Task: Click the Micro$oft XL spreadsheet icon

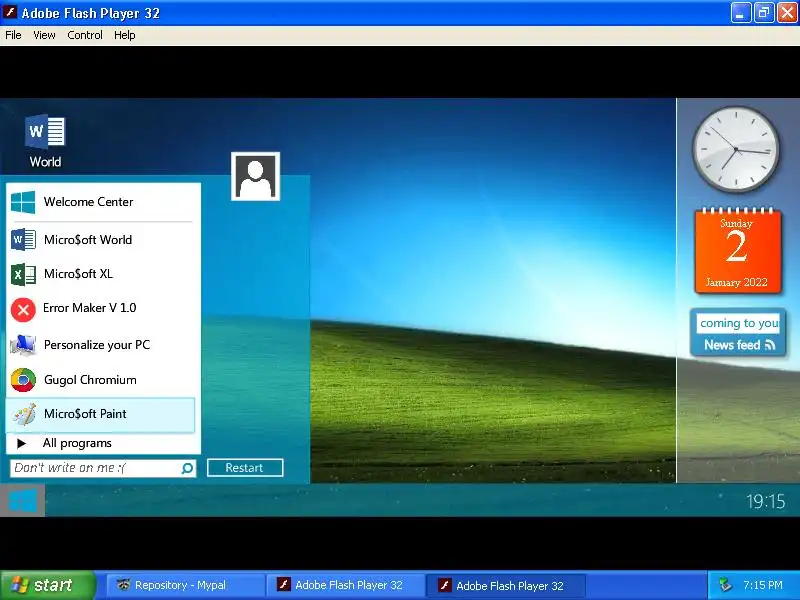Action: (x=23, y=274)
